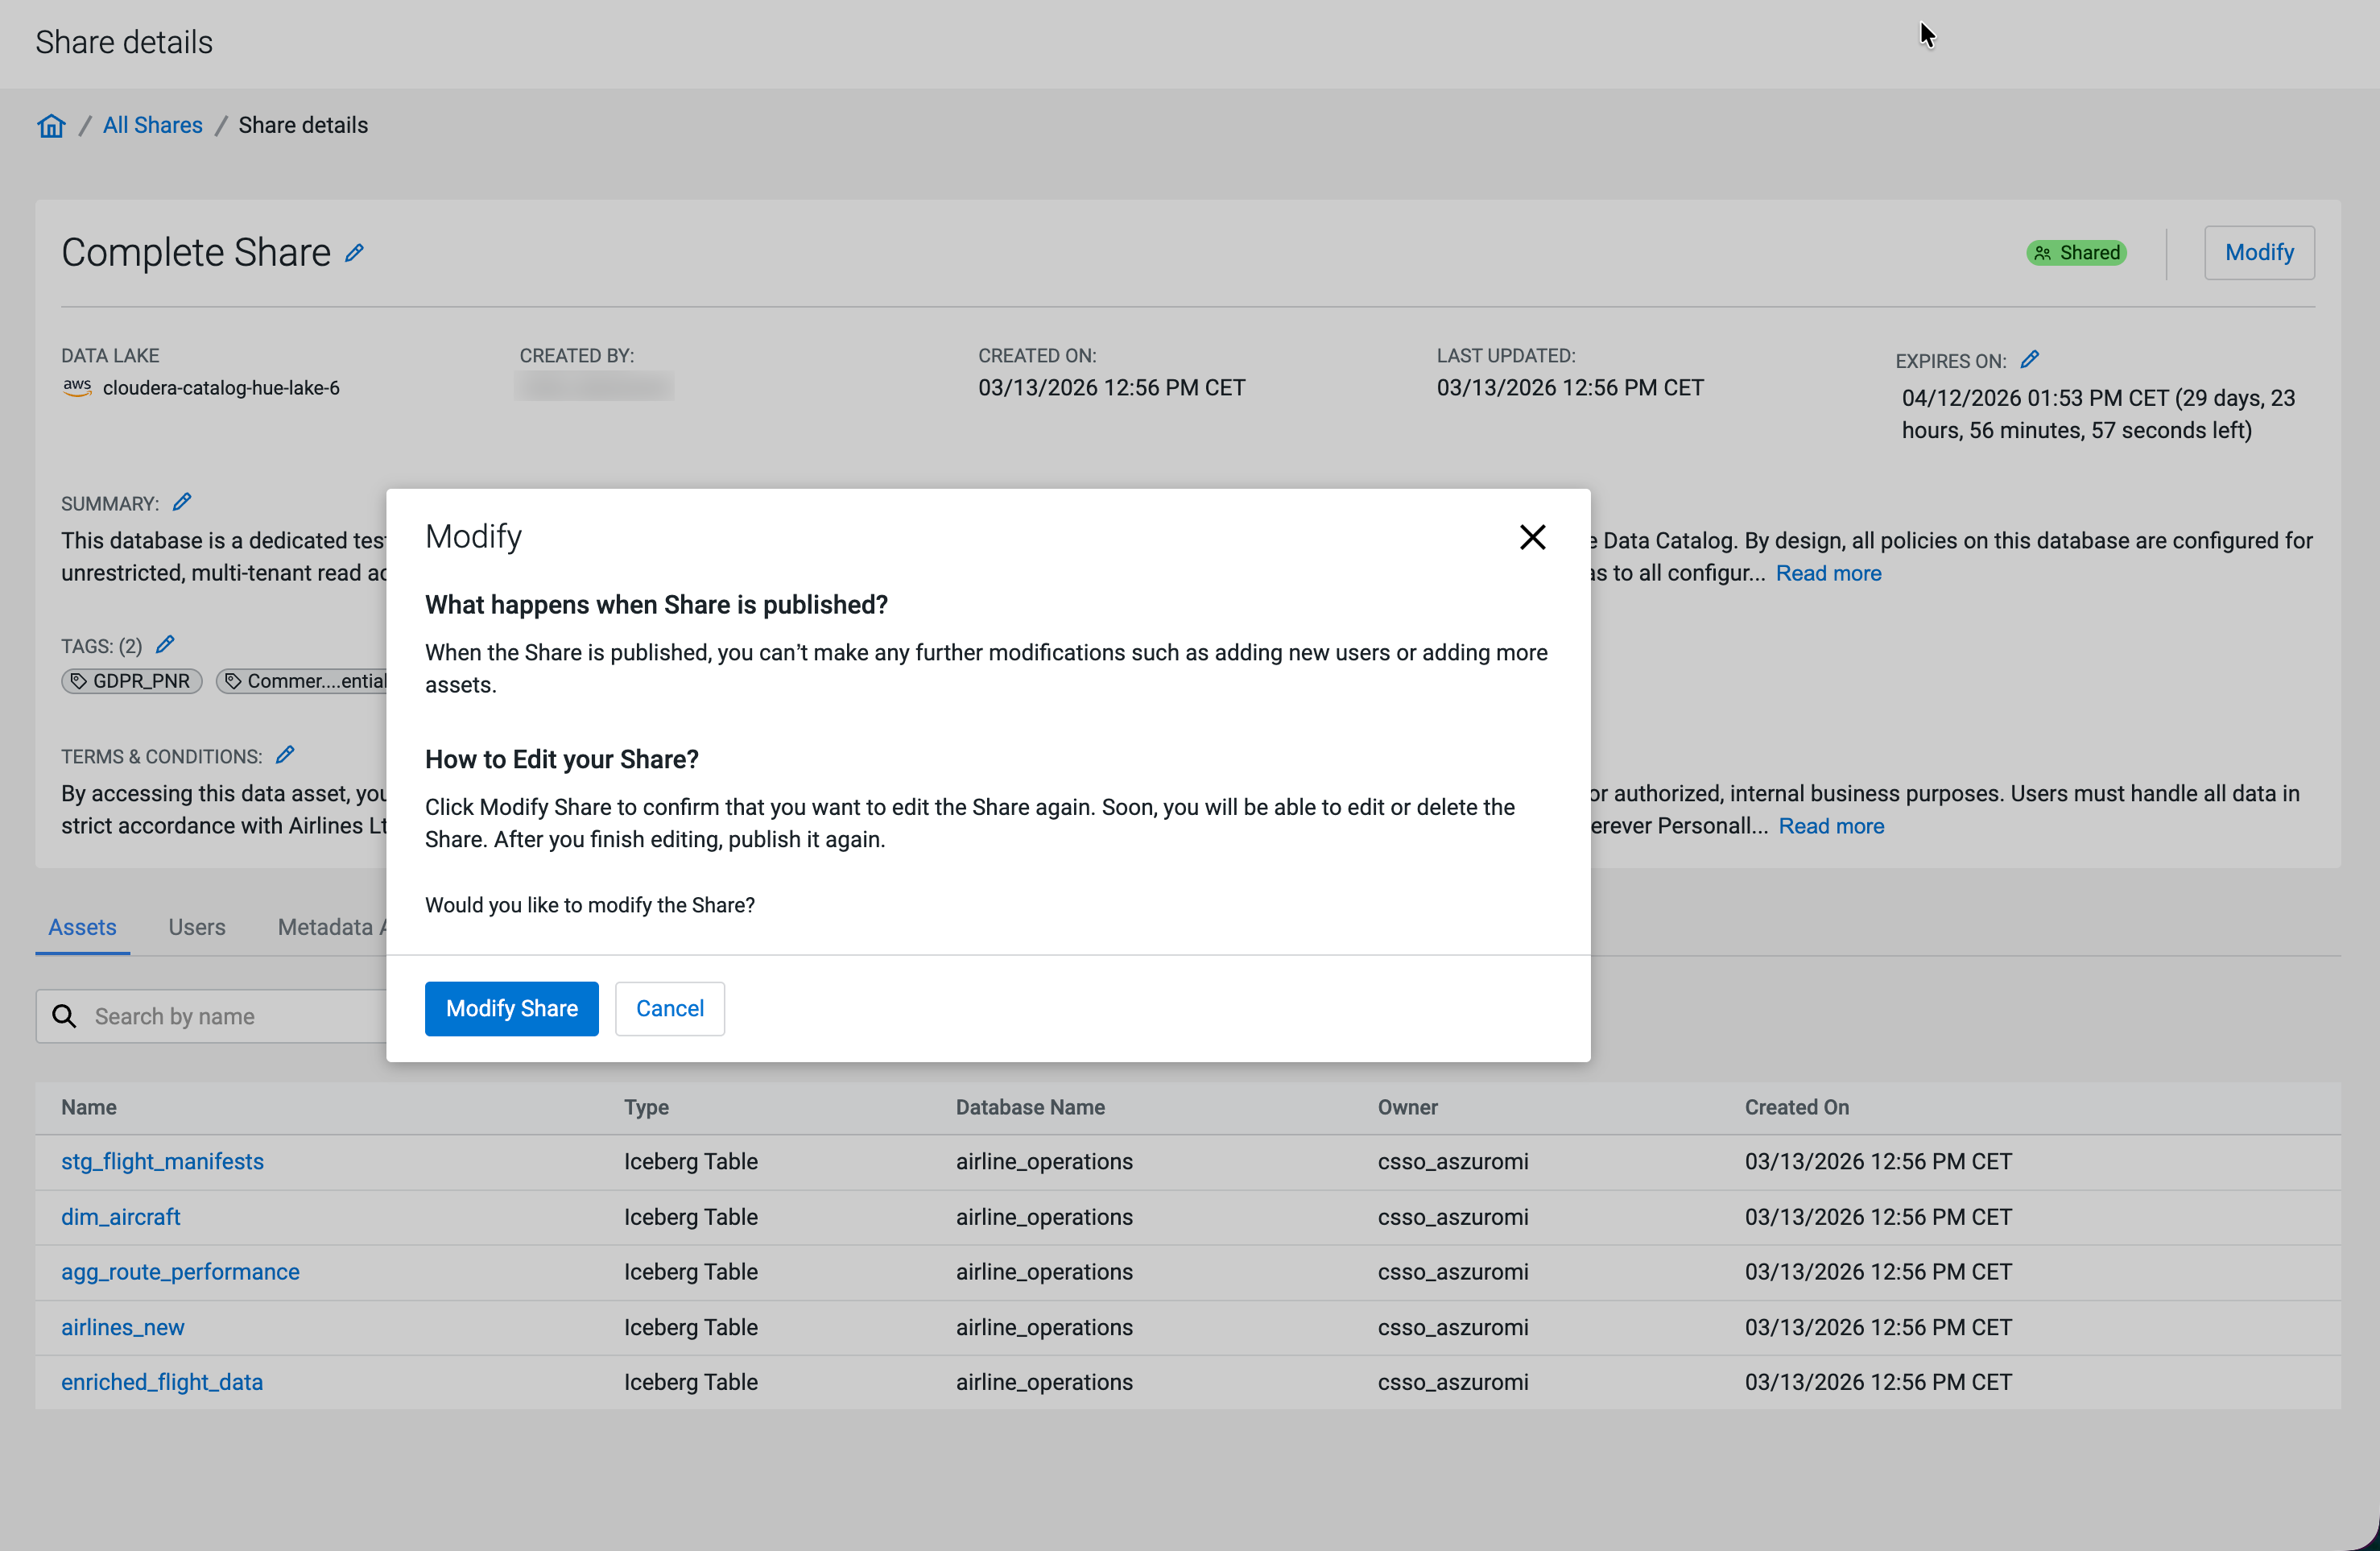Expand Terms & Conditions Read more link
Image resolution: width=2380 pixels, height=1551 pixels.
[x=1831, y=826]
